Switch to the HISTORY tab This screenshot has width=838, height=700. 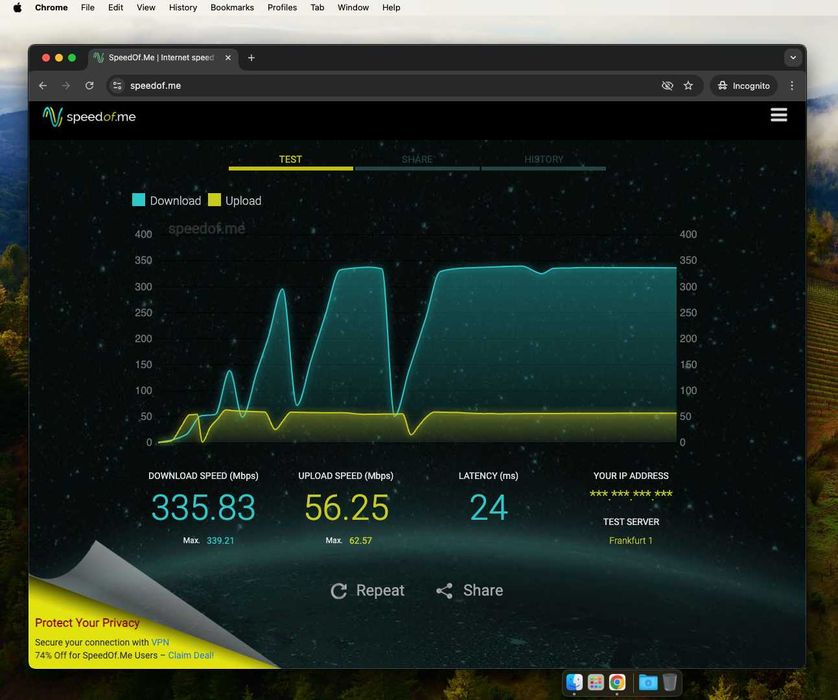[x=544, y=160]
